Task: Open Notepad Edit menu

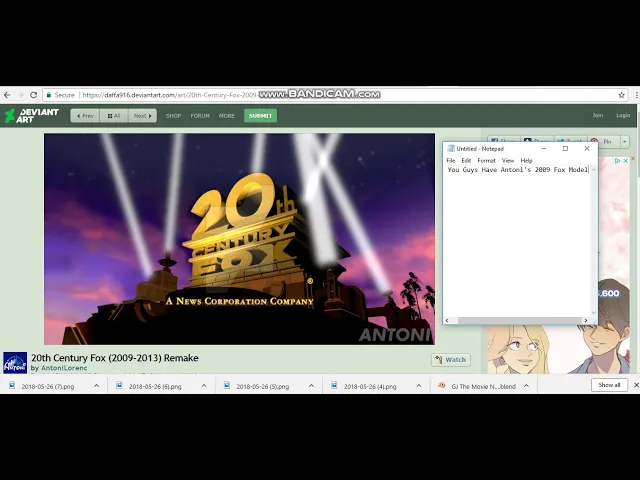Action: pyautogui.click(x=466, y=160)
